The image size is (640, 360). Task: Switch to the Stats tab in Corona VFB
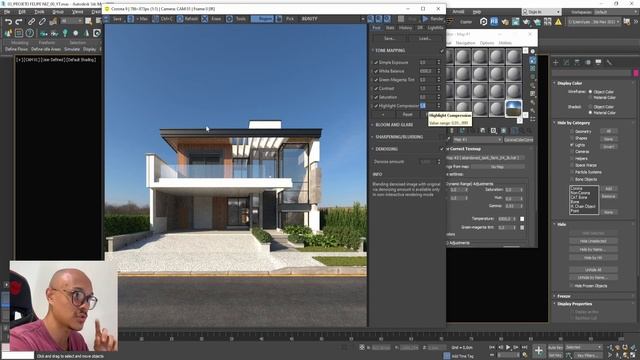[390, 28]
